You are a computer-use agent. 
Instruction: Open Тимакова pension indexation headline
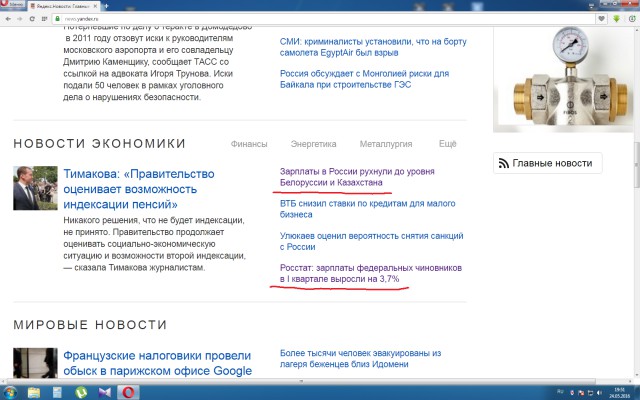click(139, 189)
